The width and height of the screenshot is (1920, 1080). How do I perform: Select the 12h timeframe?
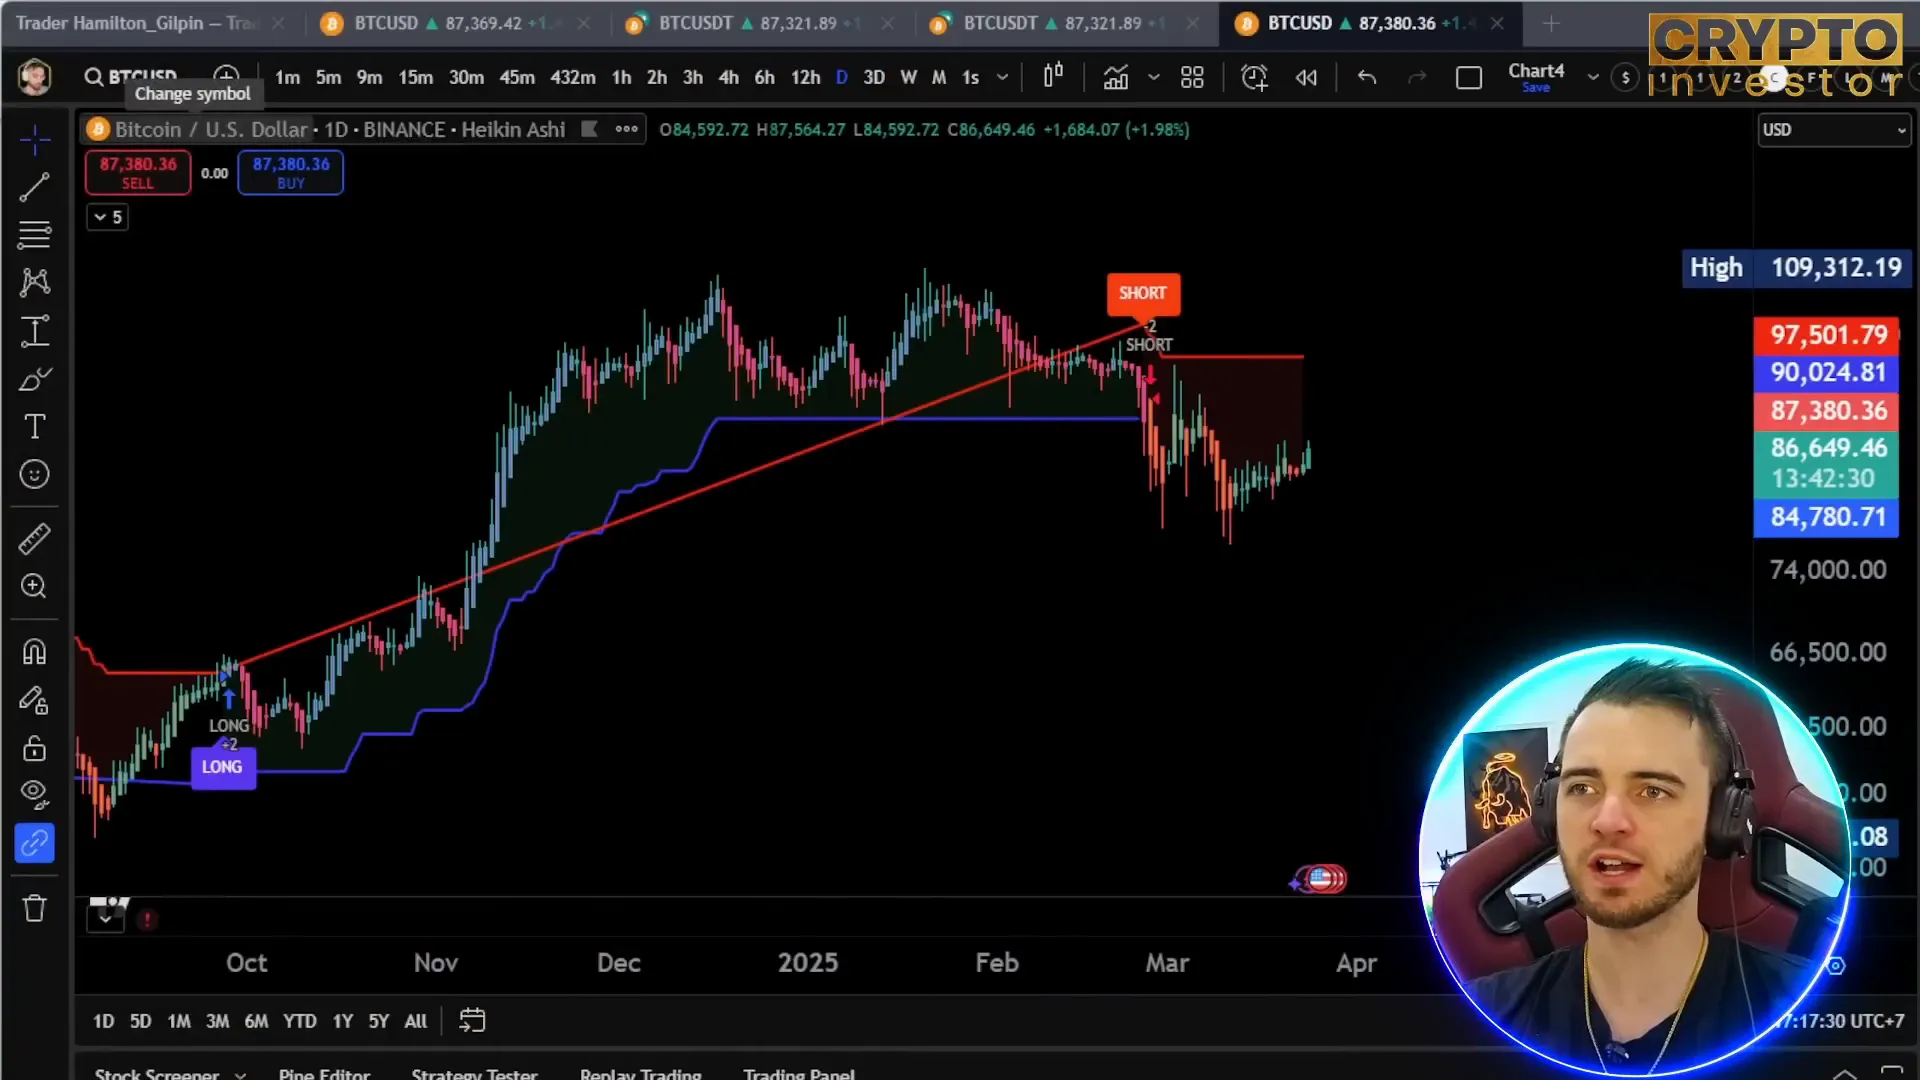(805, 77)
